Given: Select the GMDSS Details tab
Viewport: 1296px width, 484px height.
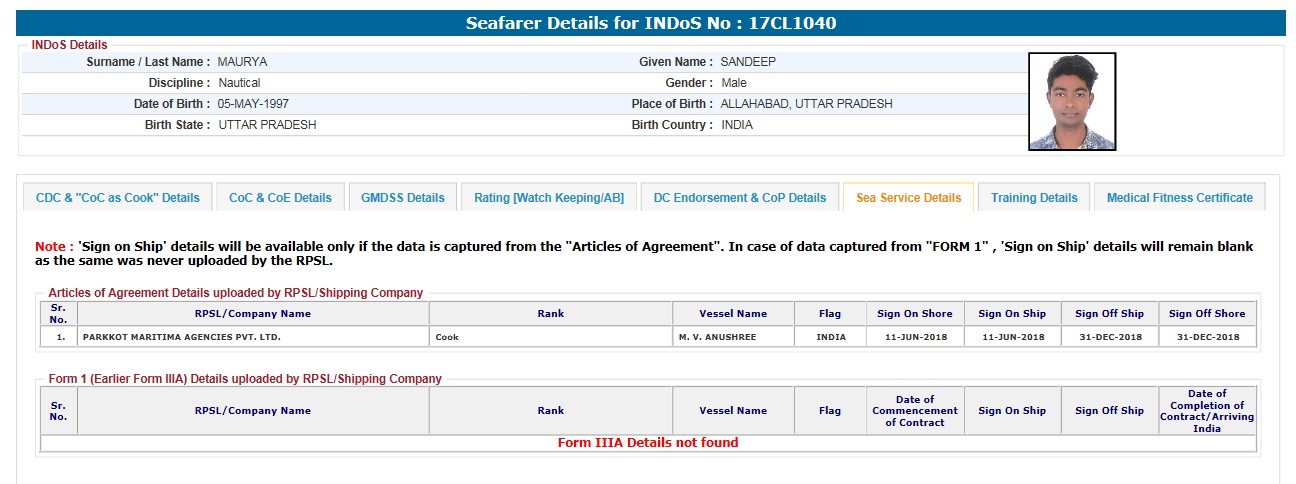Looking at the screenshot, I should click(403, 198).
